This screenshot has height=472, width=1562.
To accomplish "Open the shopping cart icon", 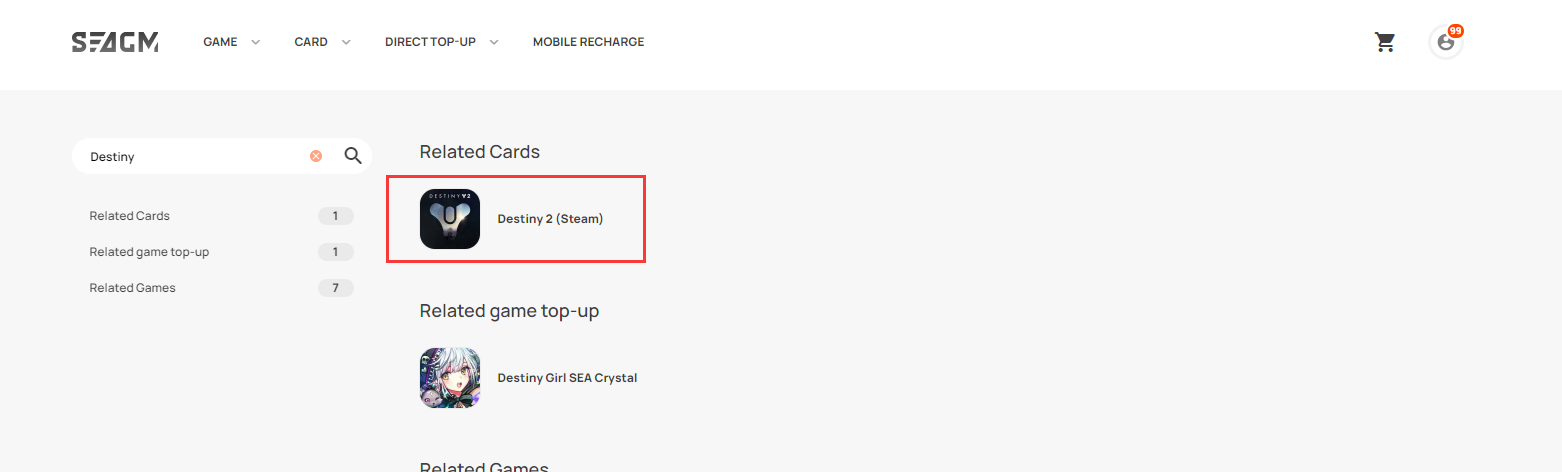I will 1385,42.
